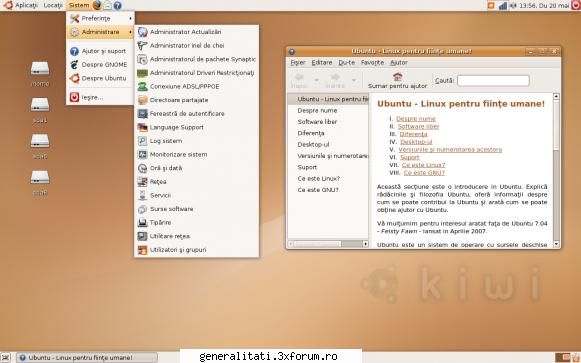Follow the Despre nume link

416,119
